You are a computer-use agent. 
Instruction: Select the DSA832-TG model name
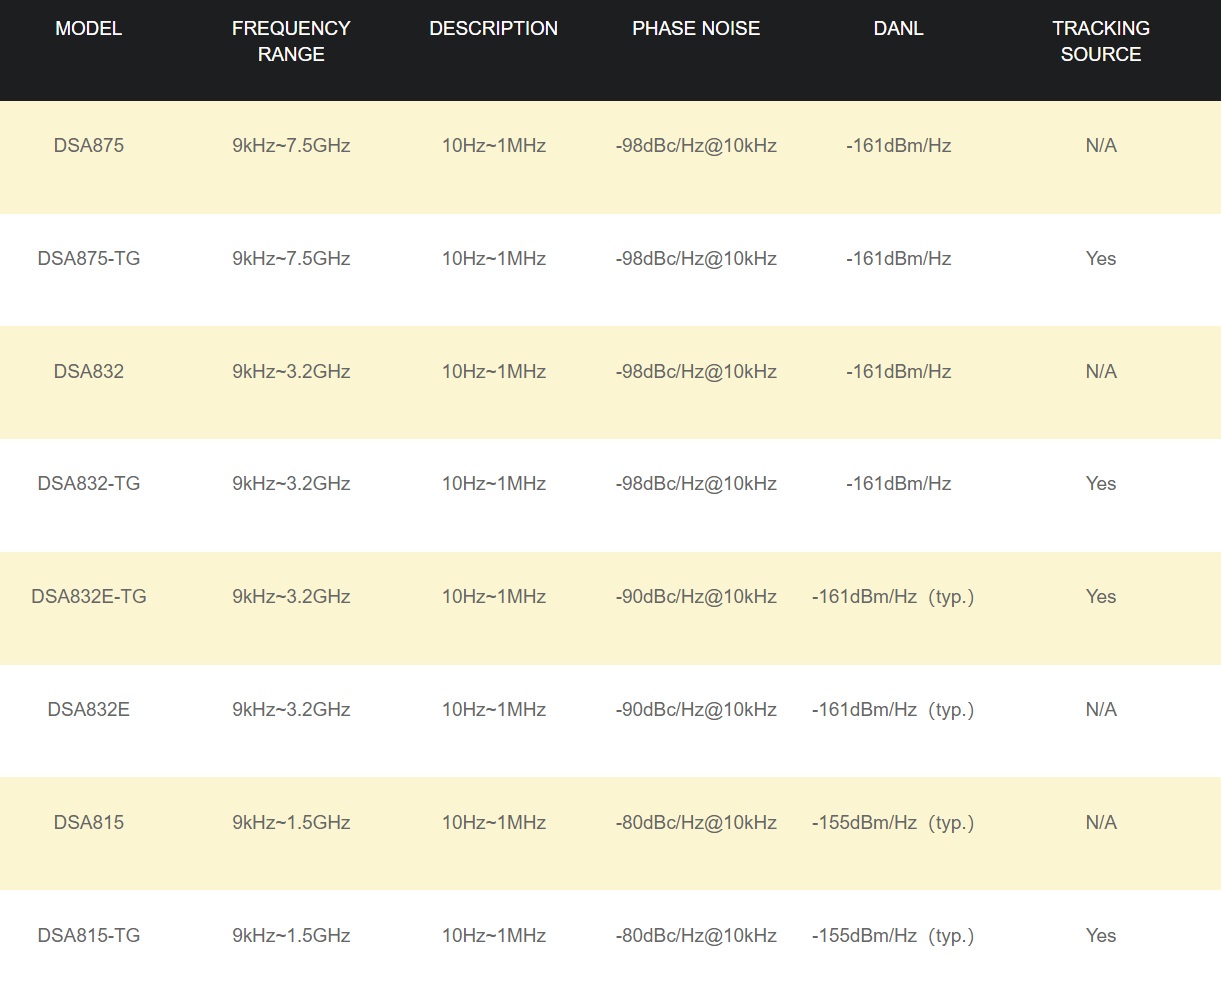(89, 484)
